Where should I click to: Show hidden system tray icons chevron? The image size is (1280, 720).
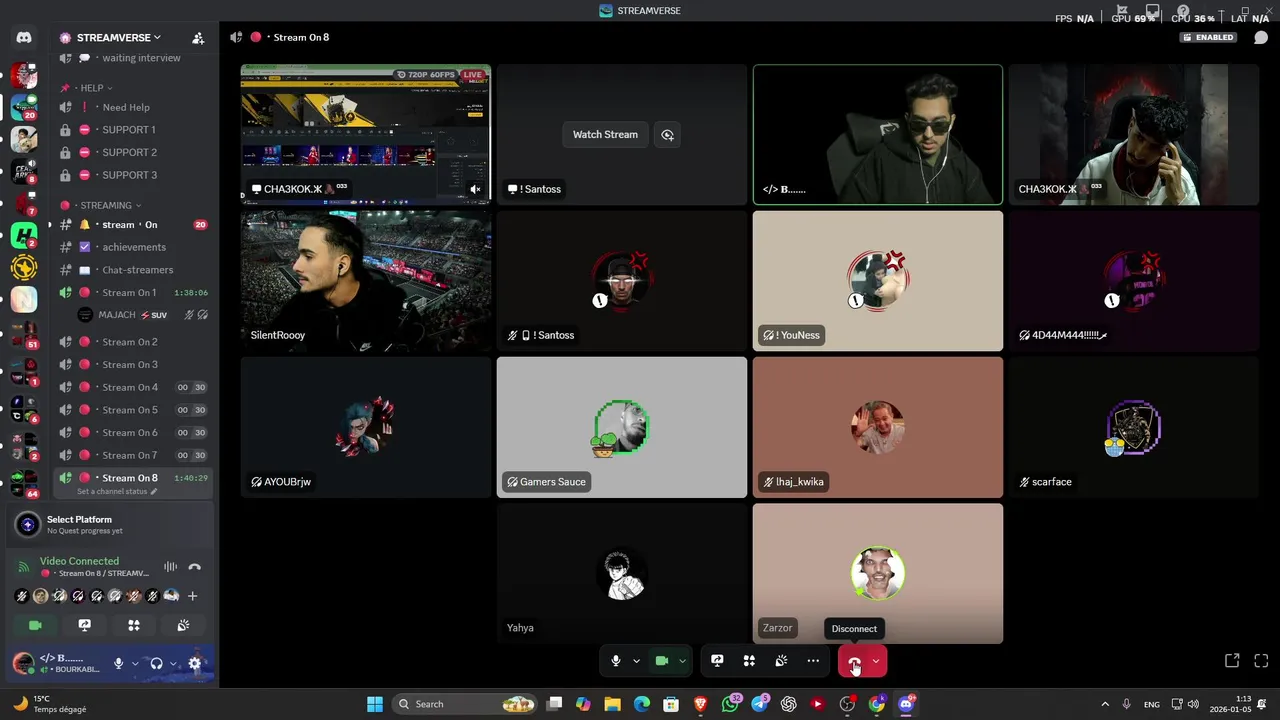click(x=1105, y=704)
